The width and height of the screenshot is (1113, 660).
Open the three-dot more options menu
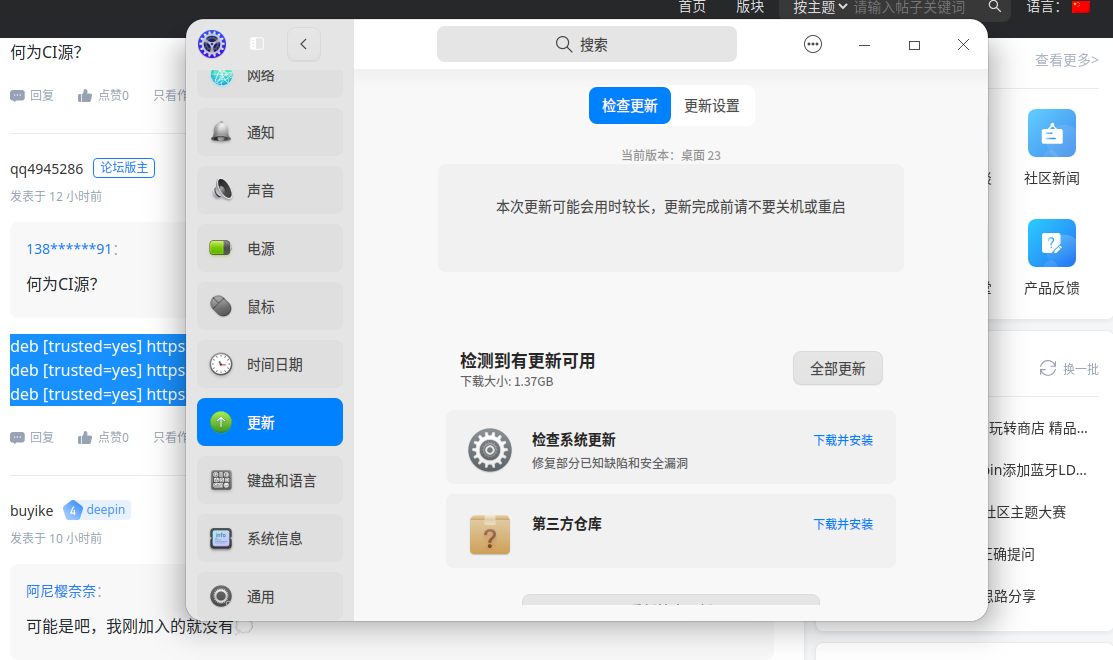pyautogui.click(x=813, y=45)
